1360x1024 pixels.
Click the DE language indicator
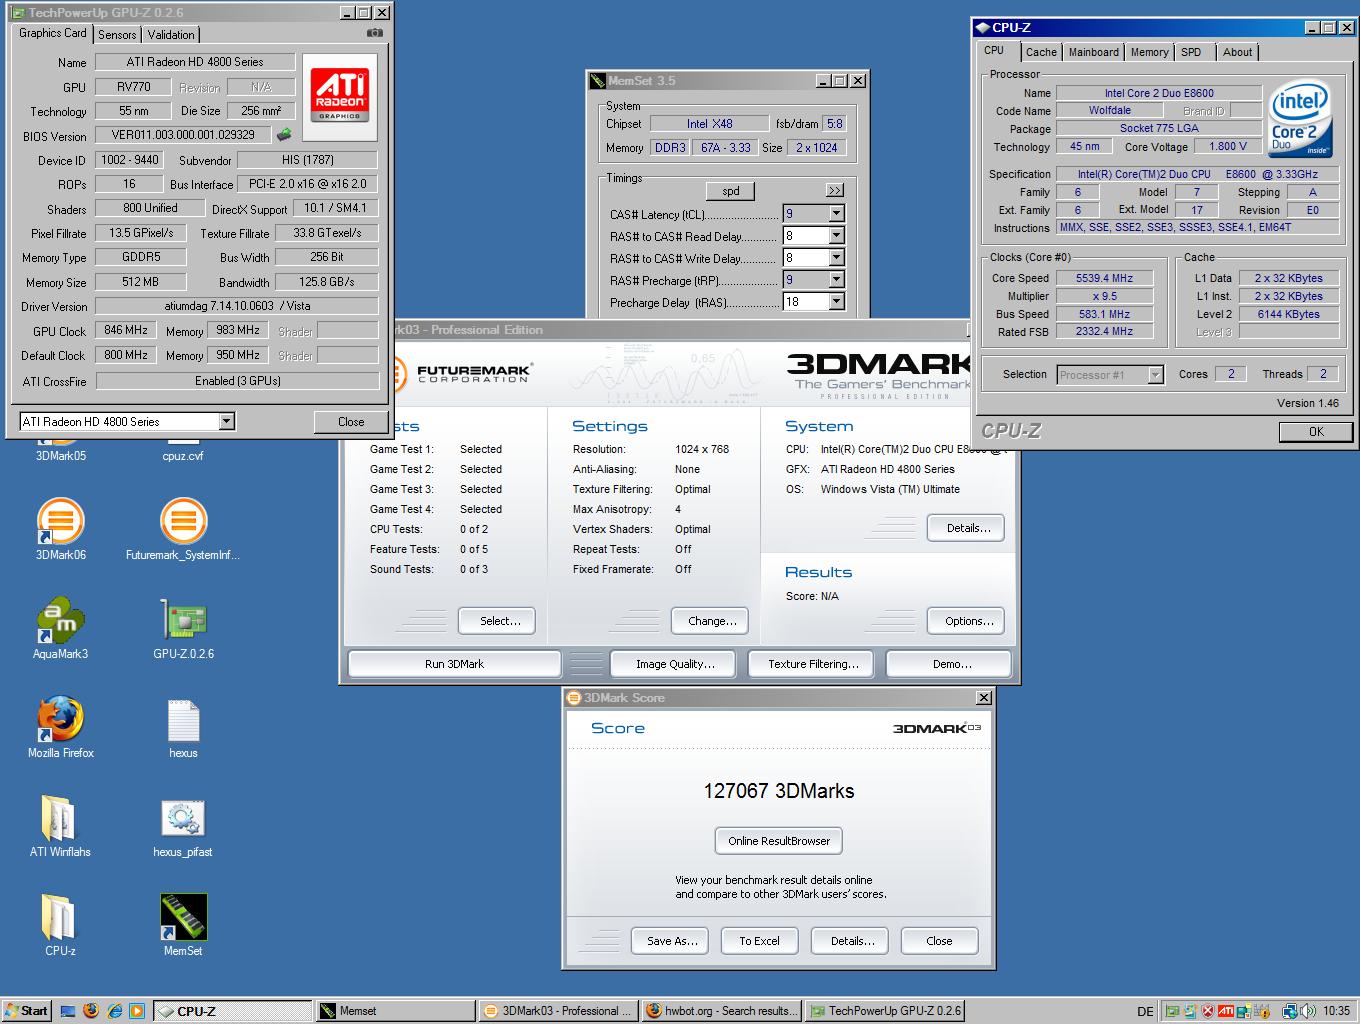[x=1144, y=1011]
